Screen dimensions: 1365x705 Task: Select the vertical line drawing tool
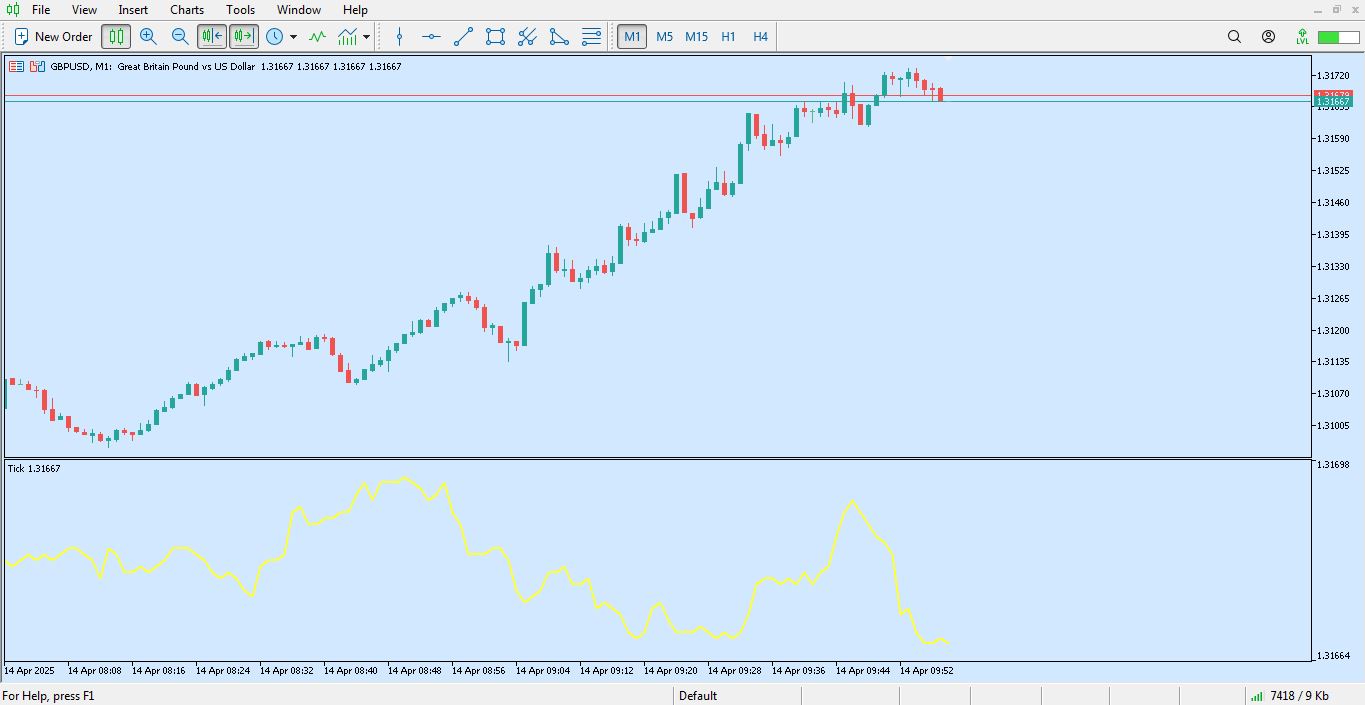[x=400, y=37]
